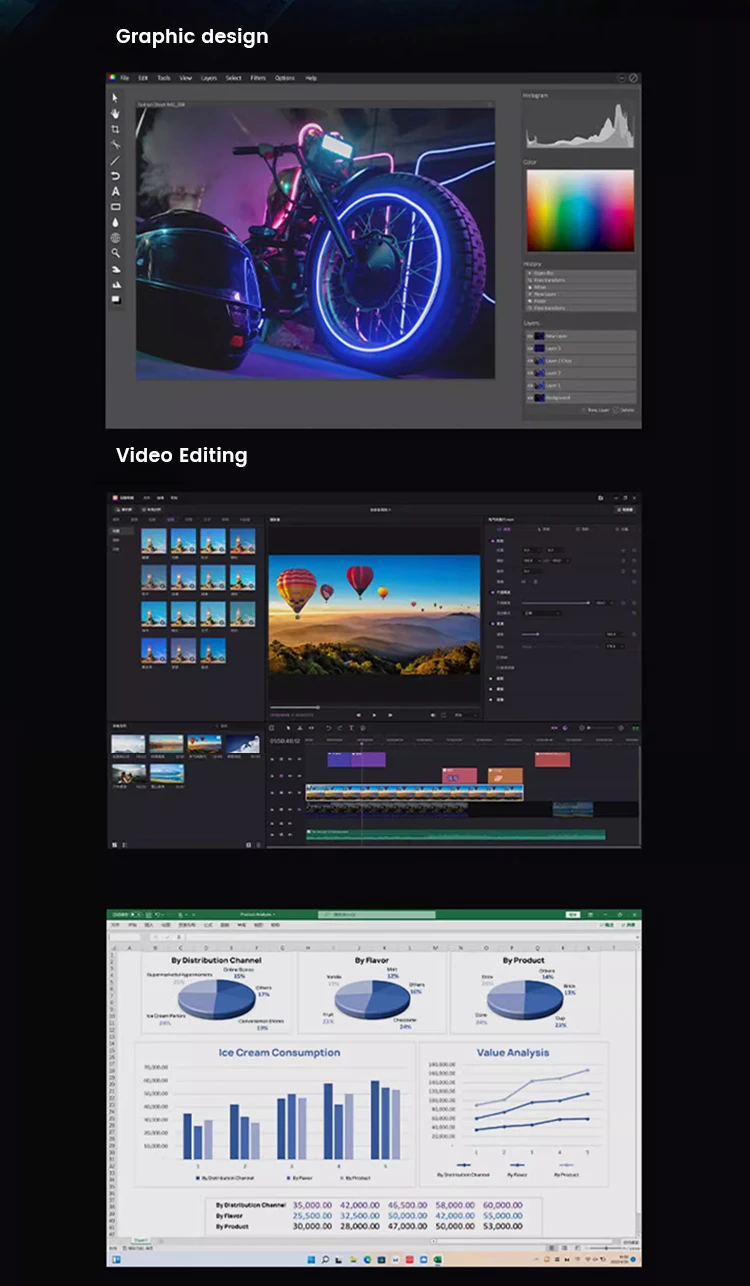The image size is (750, 1286).
Task: Open the hot-air balloon clip in media bin
Action: coord(205,743)
